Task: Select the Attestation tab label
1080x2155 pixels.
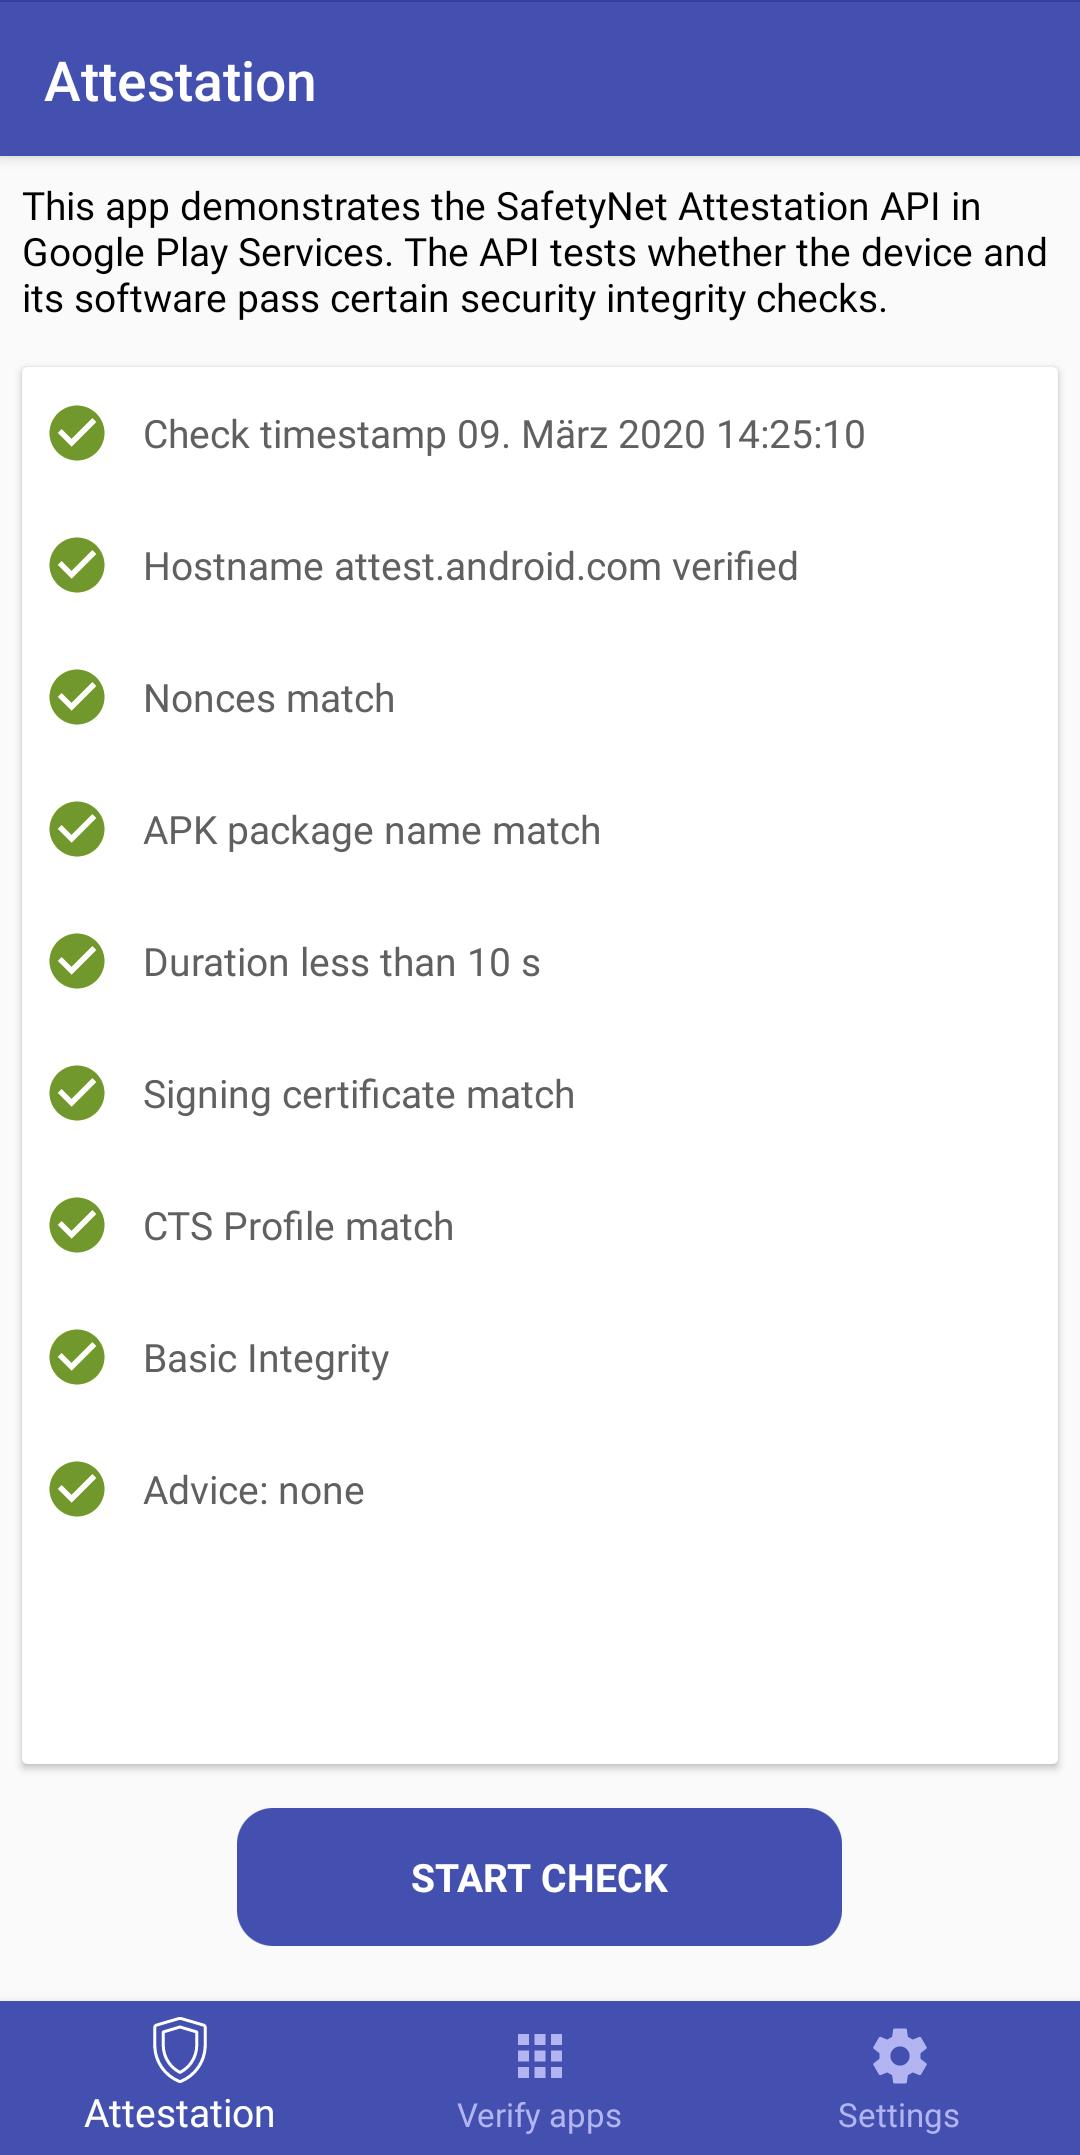Action: click(x=180, y=2115)
